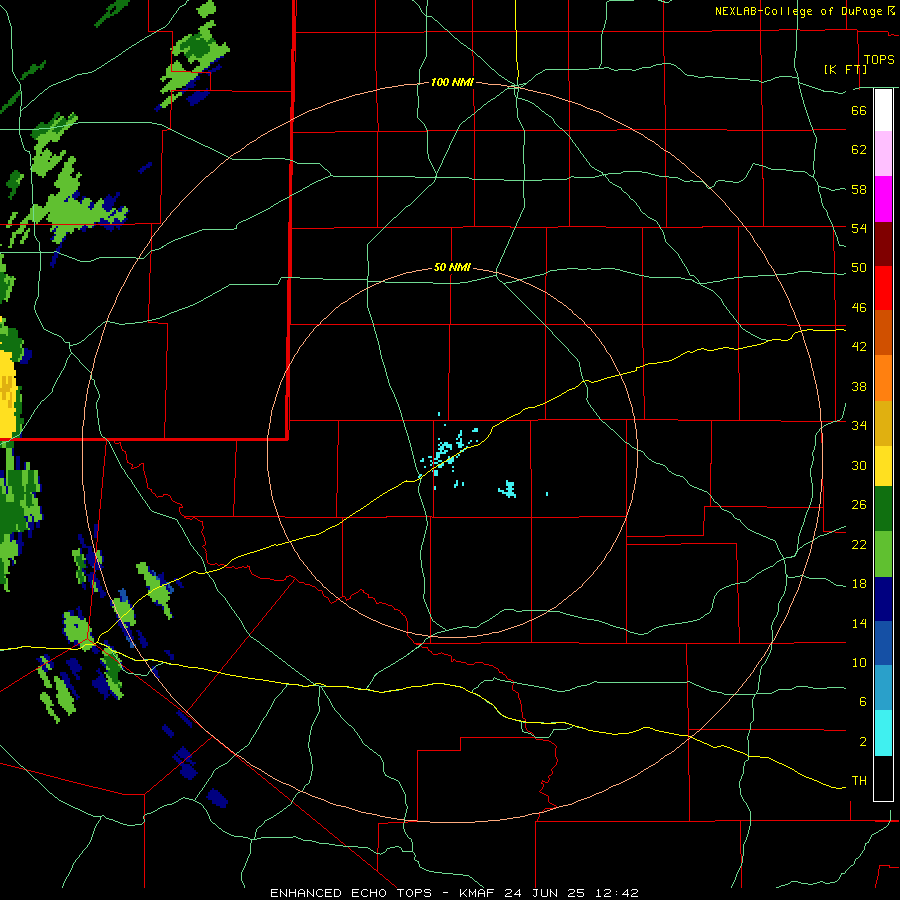Click the 38 legend value

(x=859, y=386)
